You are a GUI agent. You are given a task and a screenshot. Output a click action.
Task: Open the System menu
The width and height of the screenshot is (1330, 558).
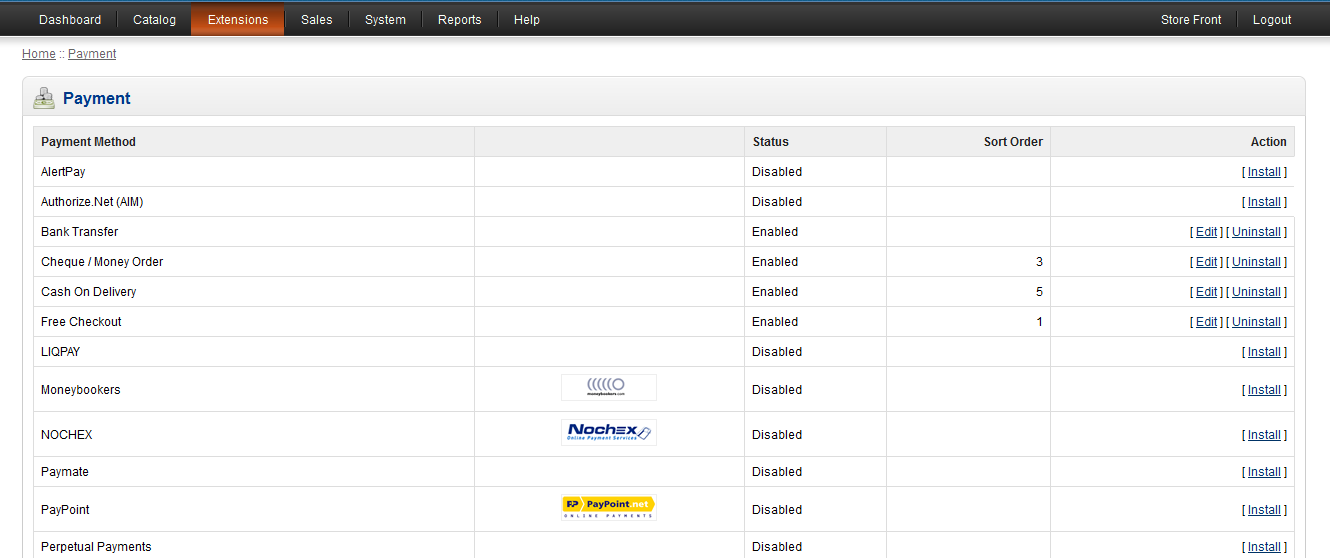tap(385, 20)
